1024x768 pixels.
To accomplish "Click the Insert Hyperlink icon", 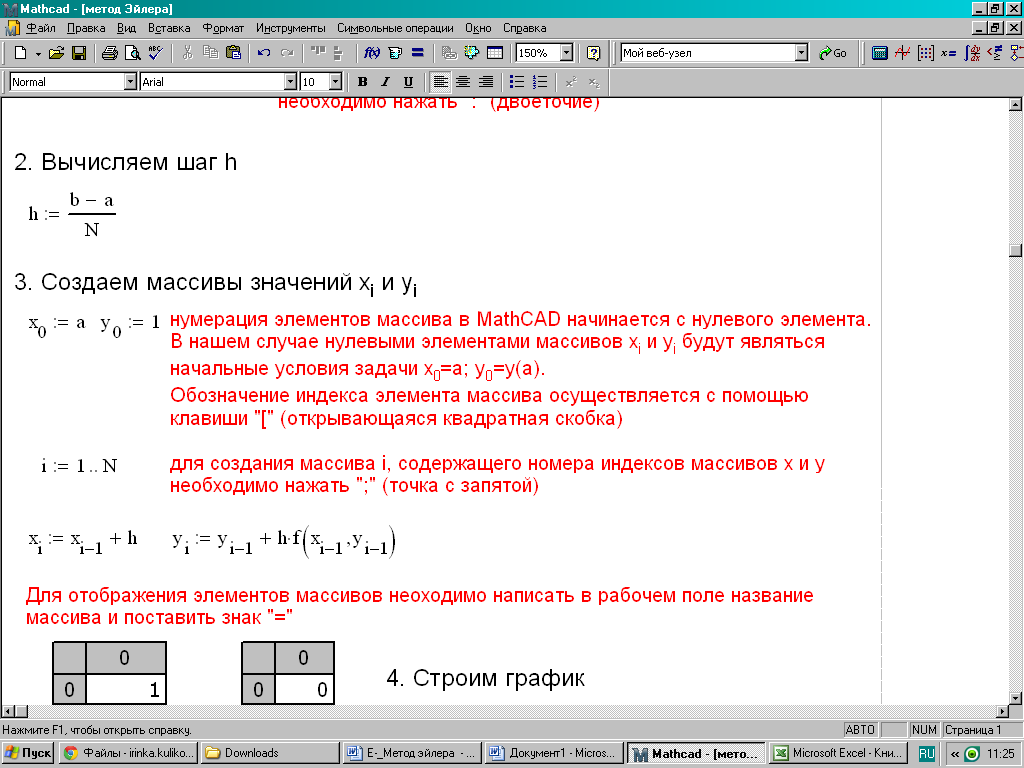I will coord(449,53).
